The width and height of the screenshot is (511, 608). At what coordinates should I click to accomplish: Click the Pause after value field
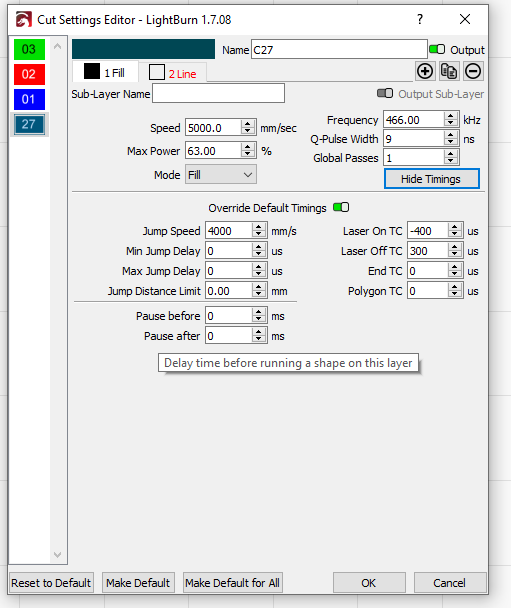pyautogui.click(x=229, y=336)
